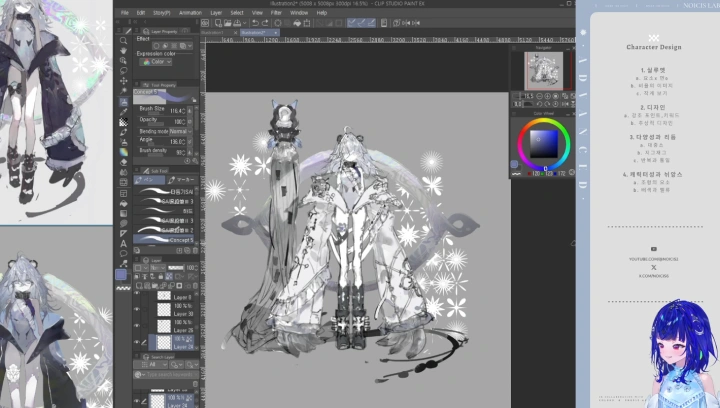Screen dimensions: 720x408
Task: Open Brush Size dynamics button
Action: pyautogui.click(x=190, y=111)
